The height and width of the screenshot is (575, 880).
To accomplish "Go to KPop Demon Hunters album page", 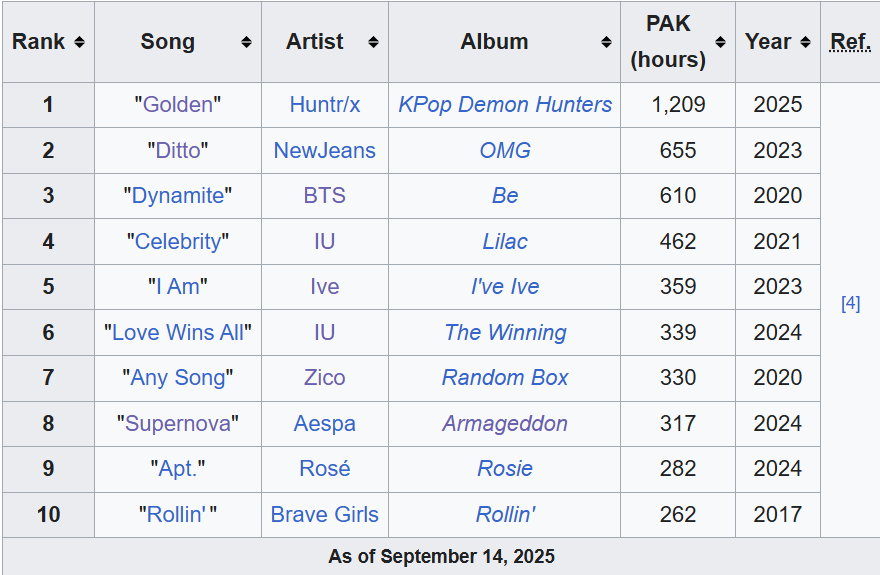I will (505, 105).
